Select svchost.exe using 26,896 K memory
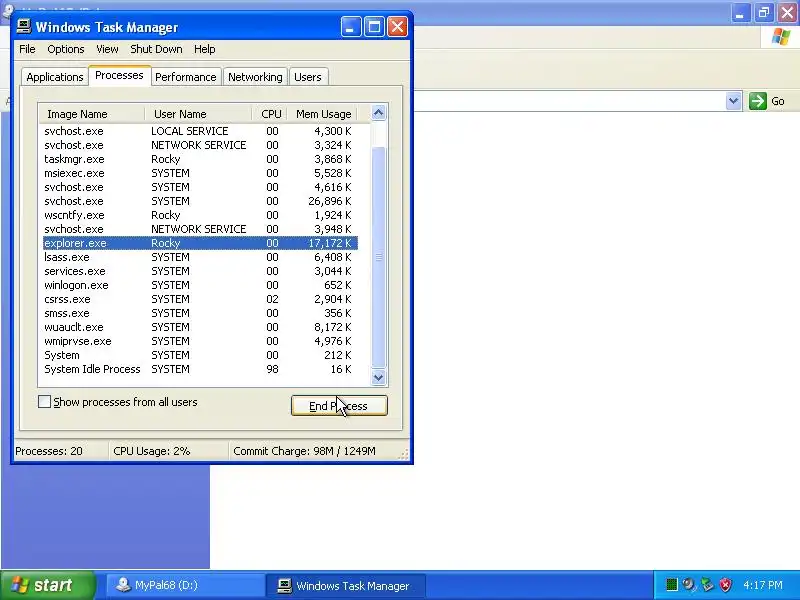The height and width of the screenshot is (600, 800). (200, 201)
